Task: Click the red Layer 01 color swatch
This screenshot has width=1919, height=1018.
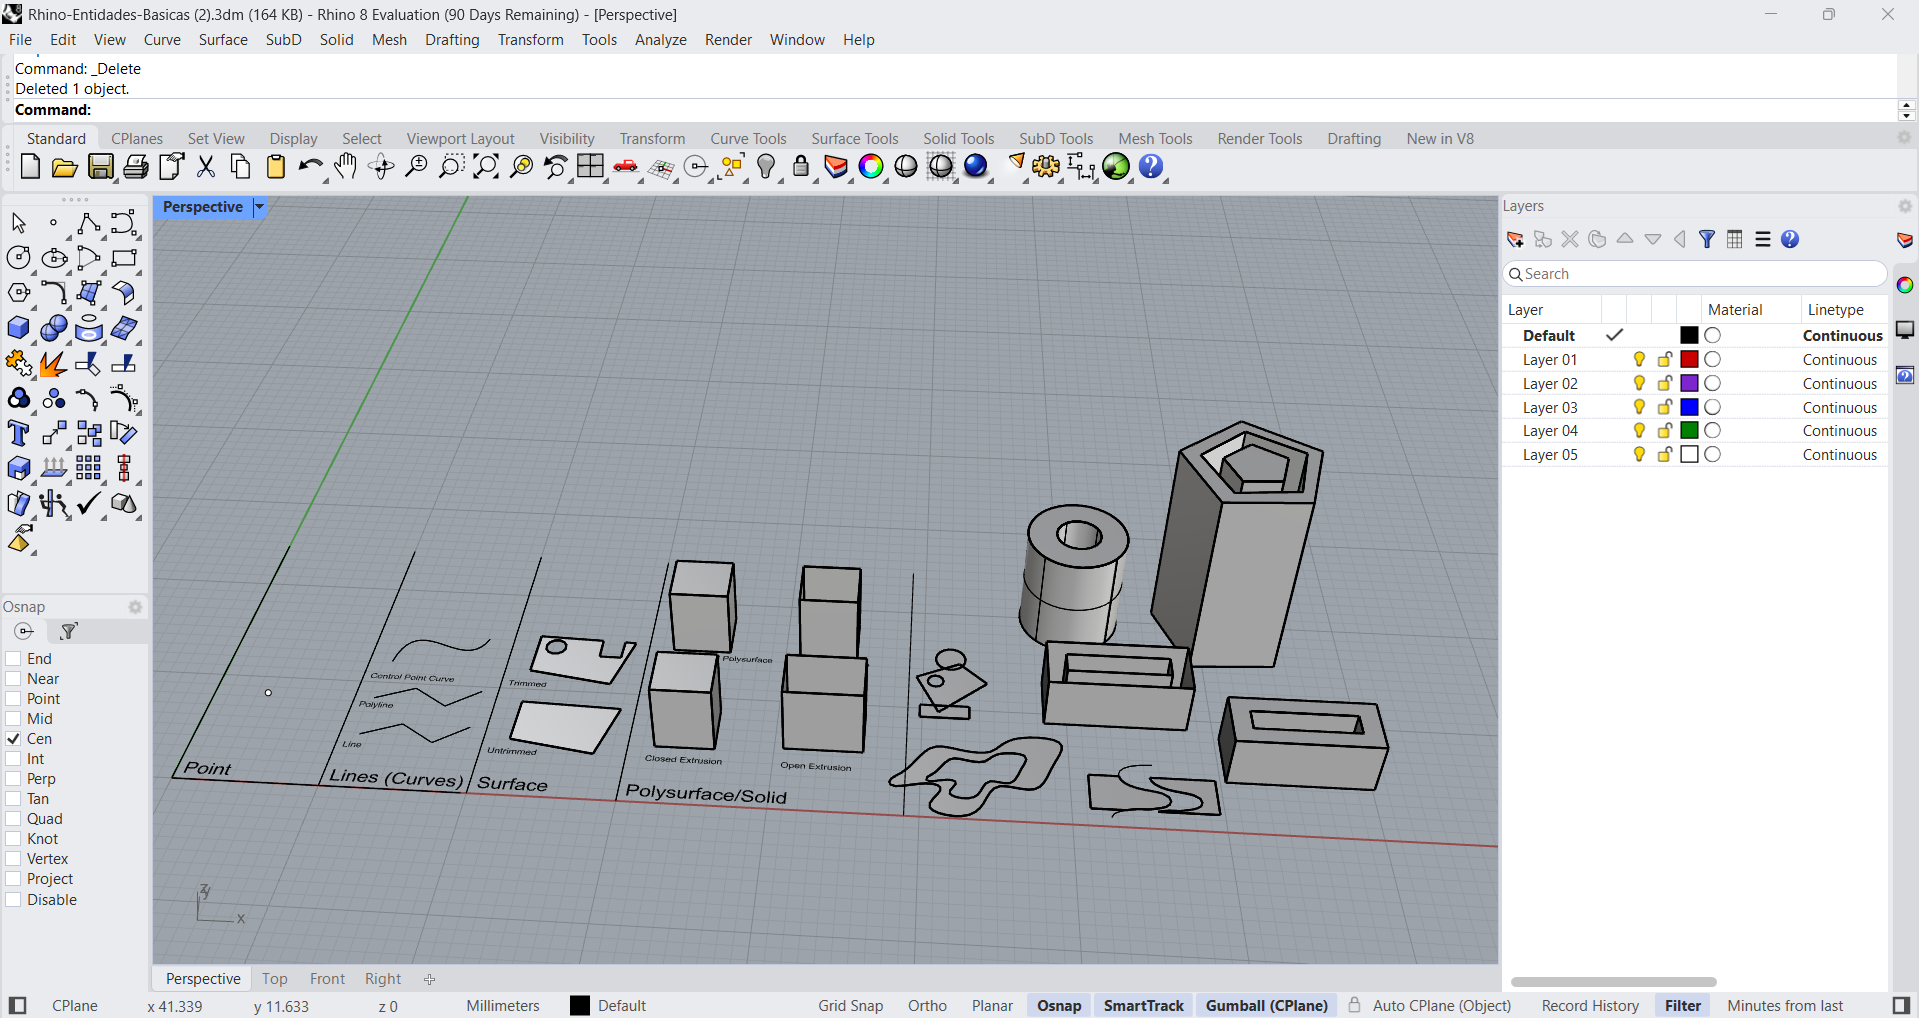Action: 1689,360
